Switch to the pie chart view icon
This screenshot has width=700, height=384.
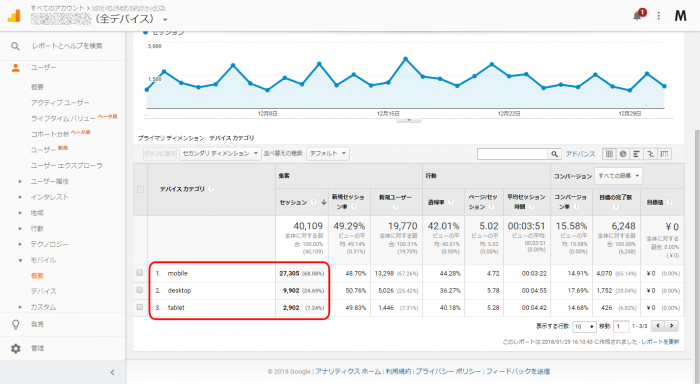[x=623, y=154]
